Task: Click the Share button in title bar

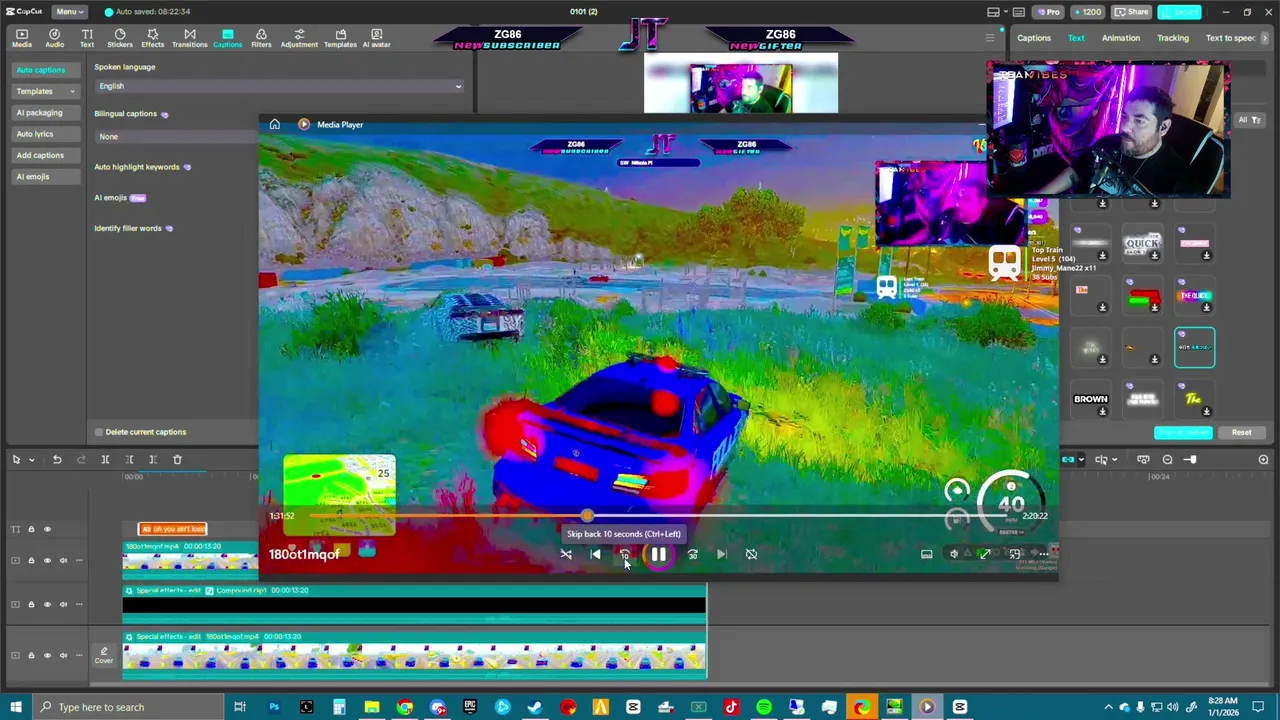Action: coord(1131,12)
